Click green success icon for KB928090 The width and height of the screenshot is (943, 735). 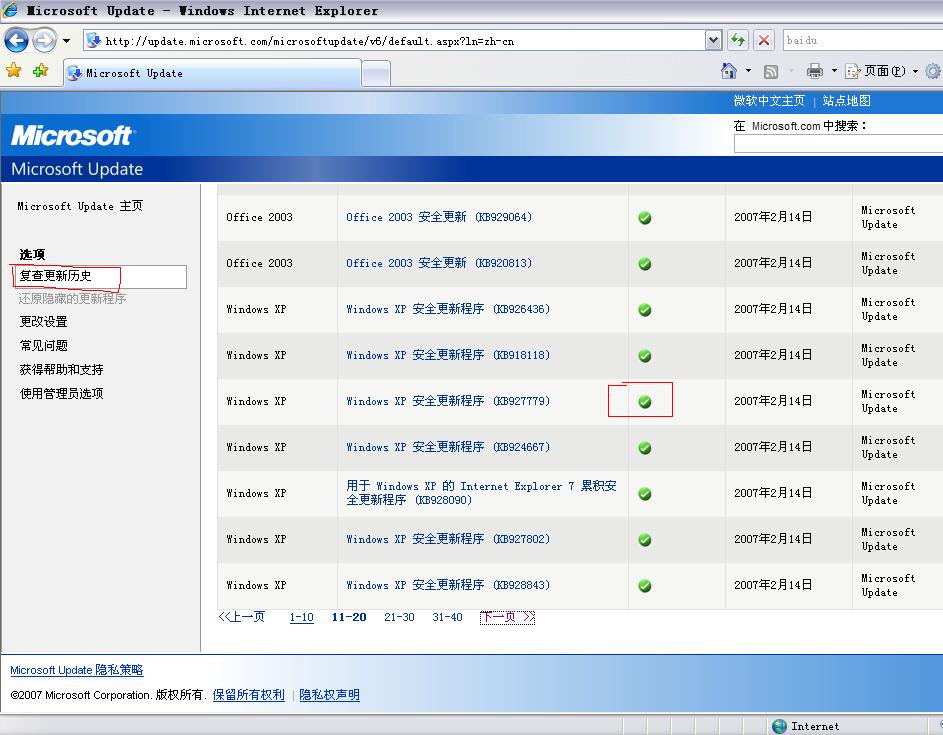pyautogui.click(x=645, y=494)
